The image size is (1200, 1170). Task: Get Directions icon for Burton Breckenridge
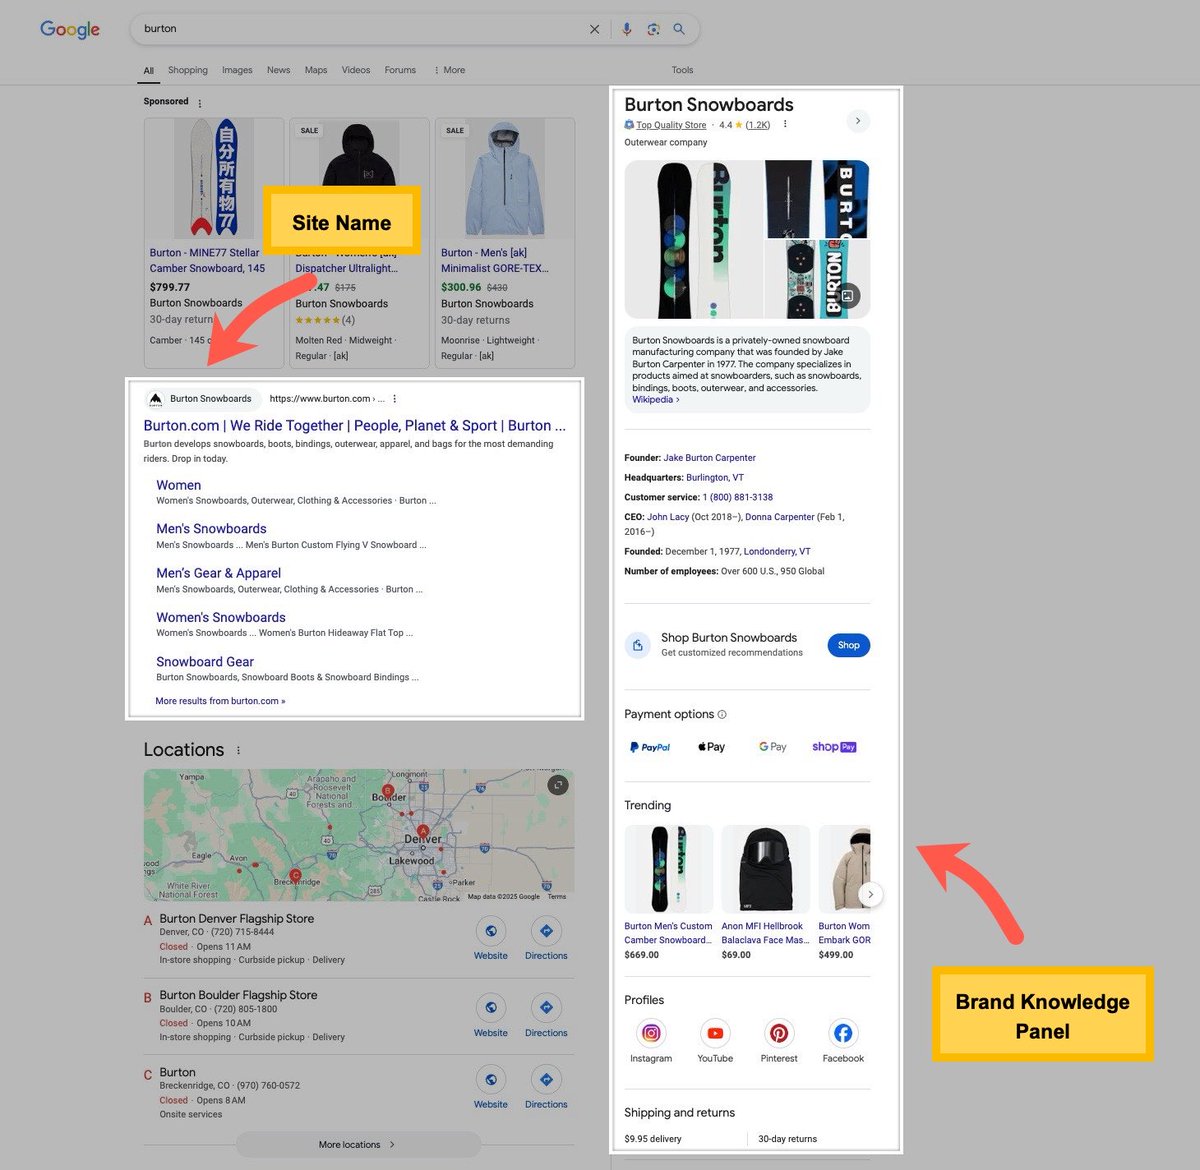tap(546, 1080)
